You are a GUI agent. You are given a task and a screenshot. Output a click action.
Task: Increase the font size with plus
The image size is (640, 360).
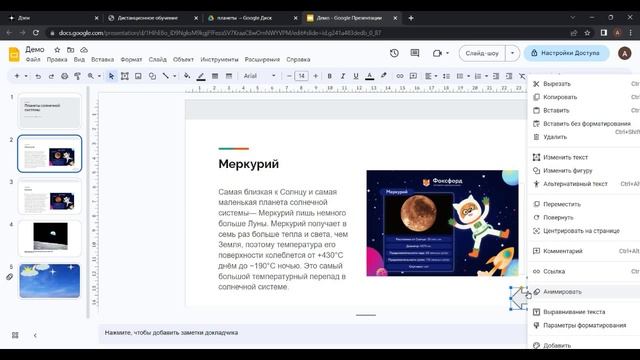tap(315, 76)
